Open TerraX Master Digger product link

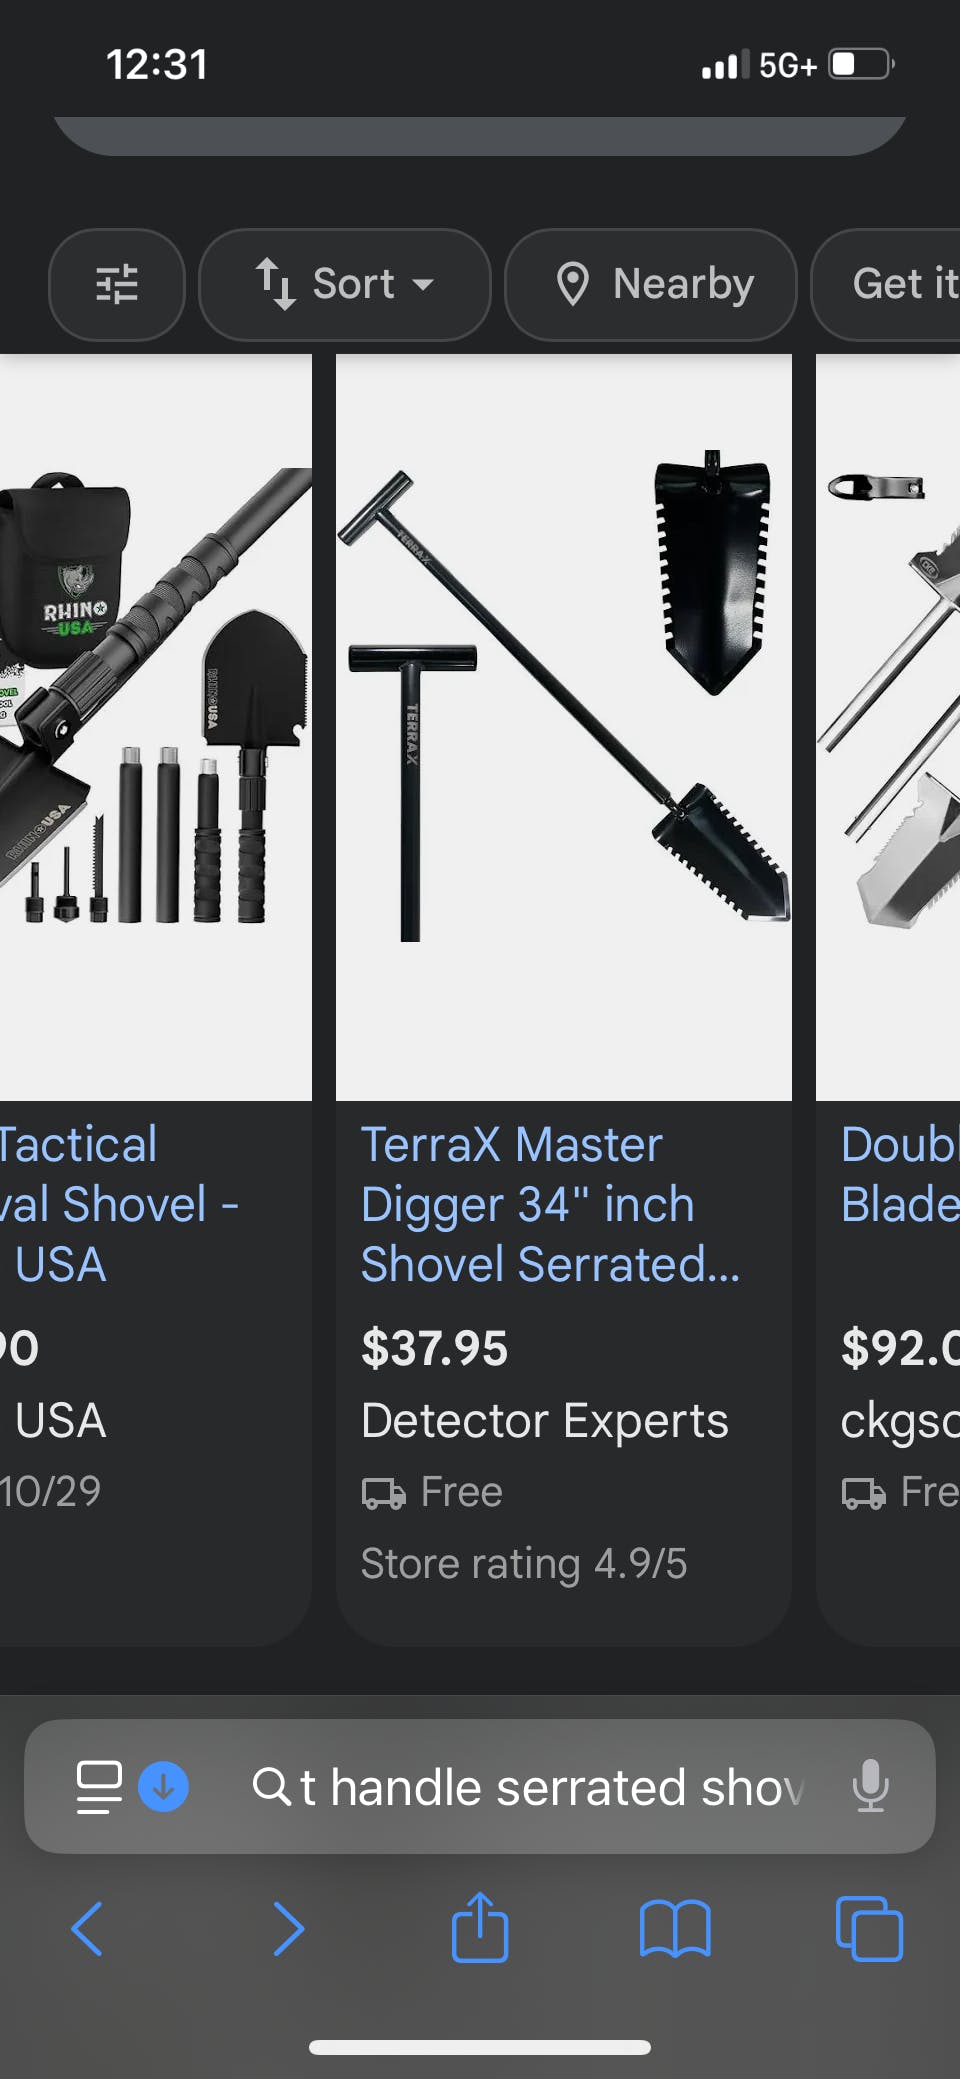pos(550,1204)
